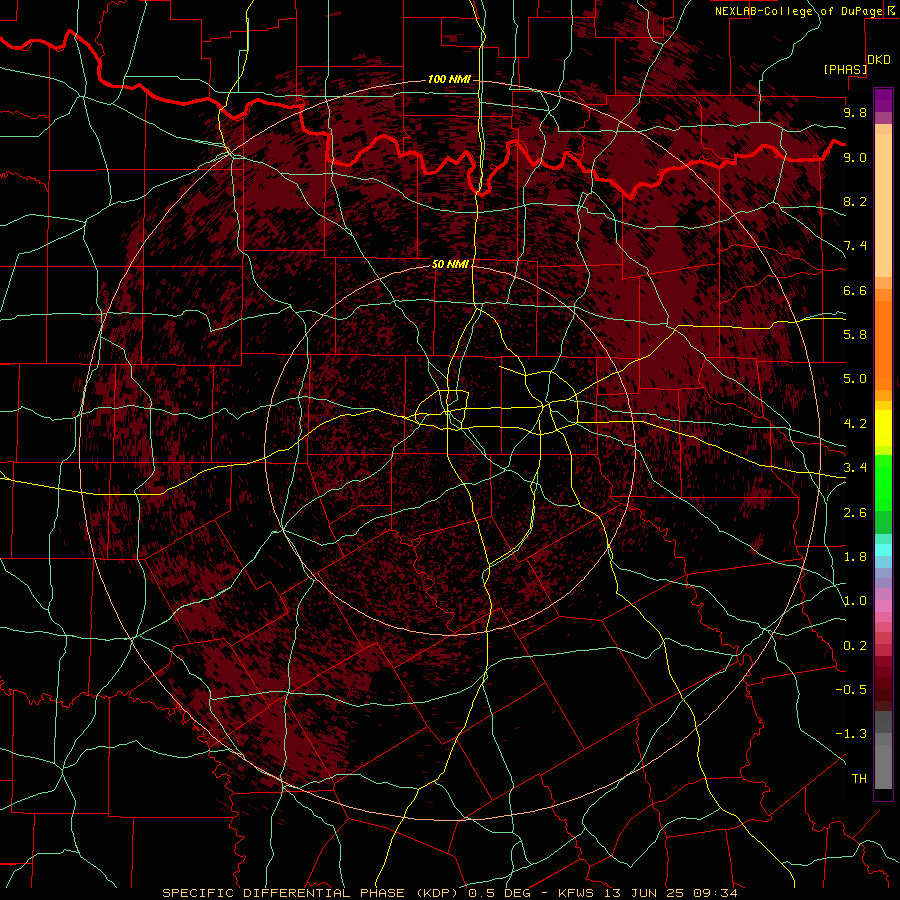Click the 7.4 scale value

tap(855, 246)
